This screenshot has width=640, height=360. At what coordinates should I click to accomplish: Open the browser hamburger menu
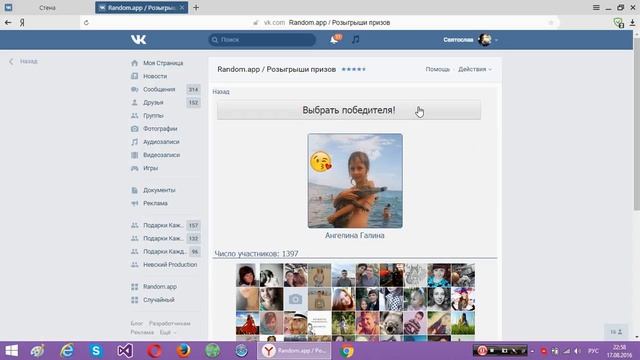tap(596, 7)
